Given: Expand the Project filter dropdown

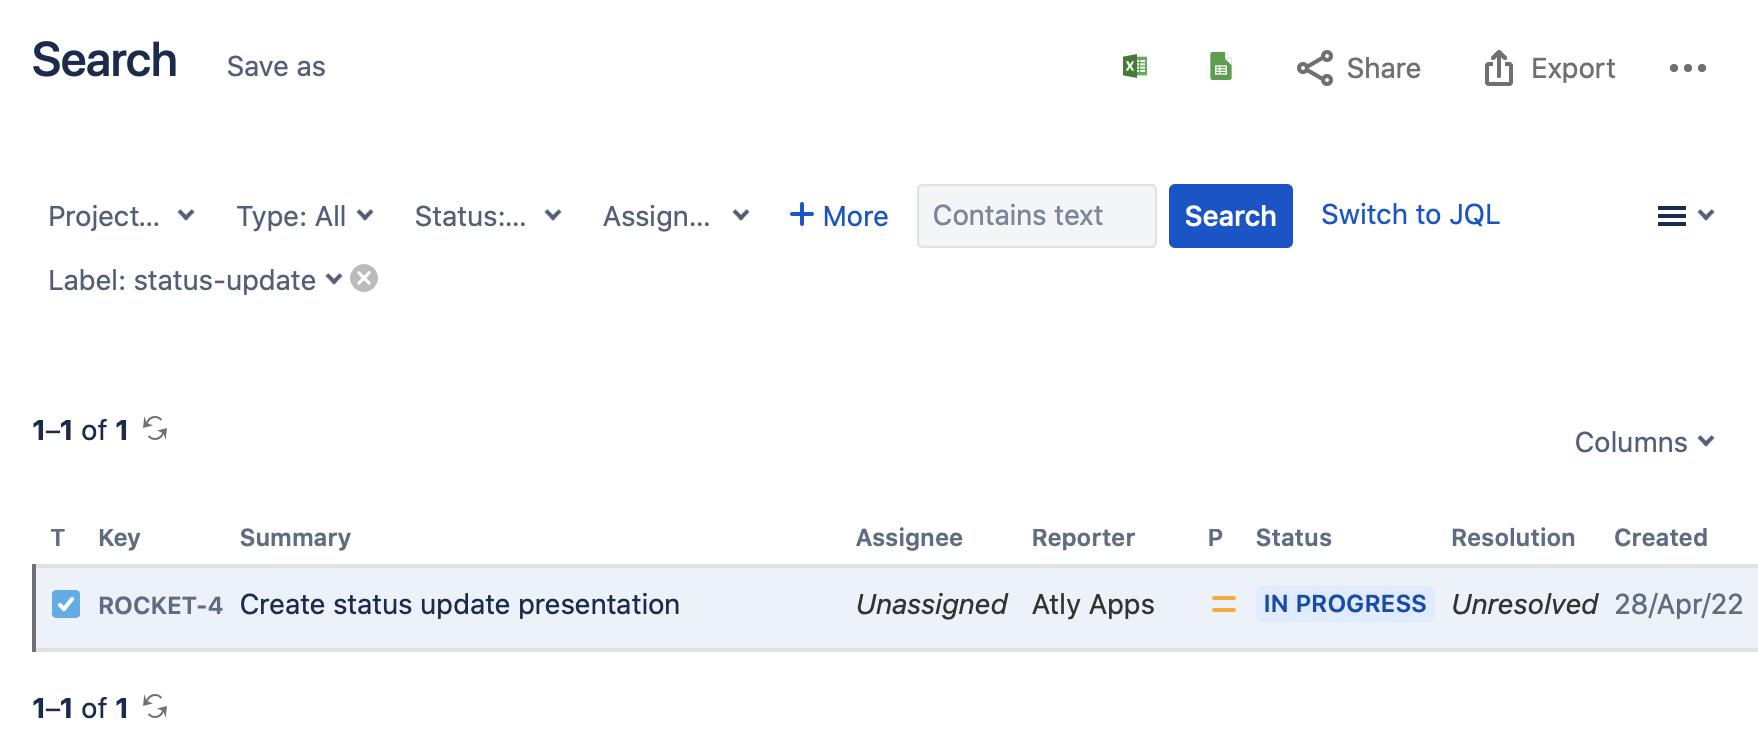Looking at the screenshot, I should click(121, 216).
